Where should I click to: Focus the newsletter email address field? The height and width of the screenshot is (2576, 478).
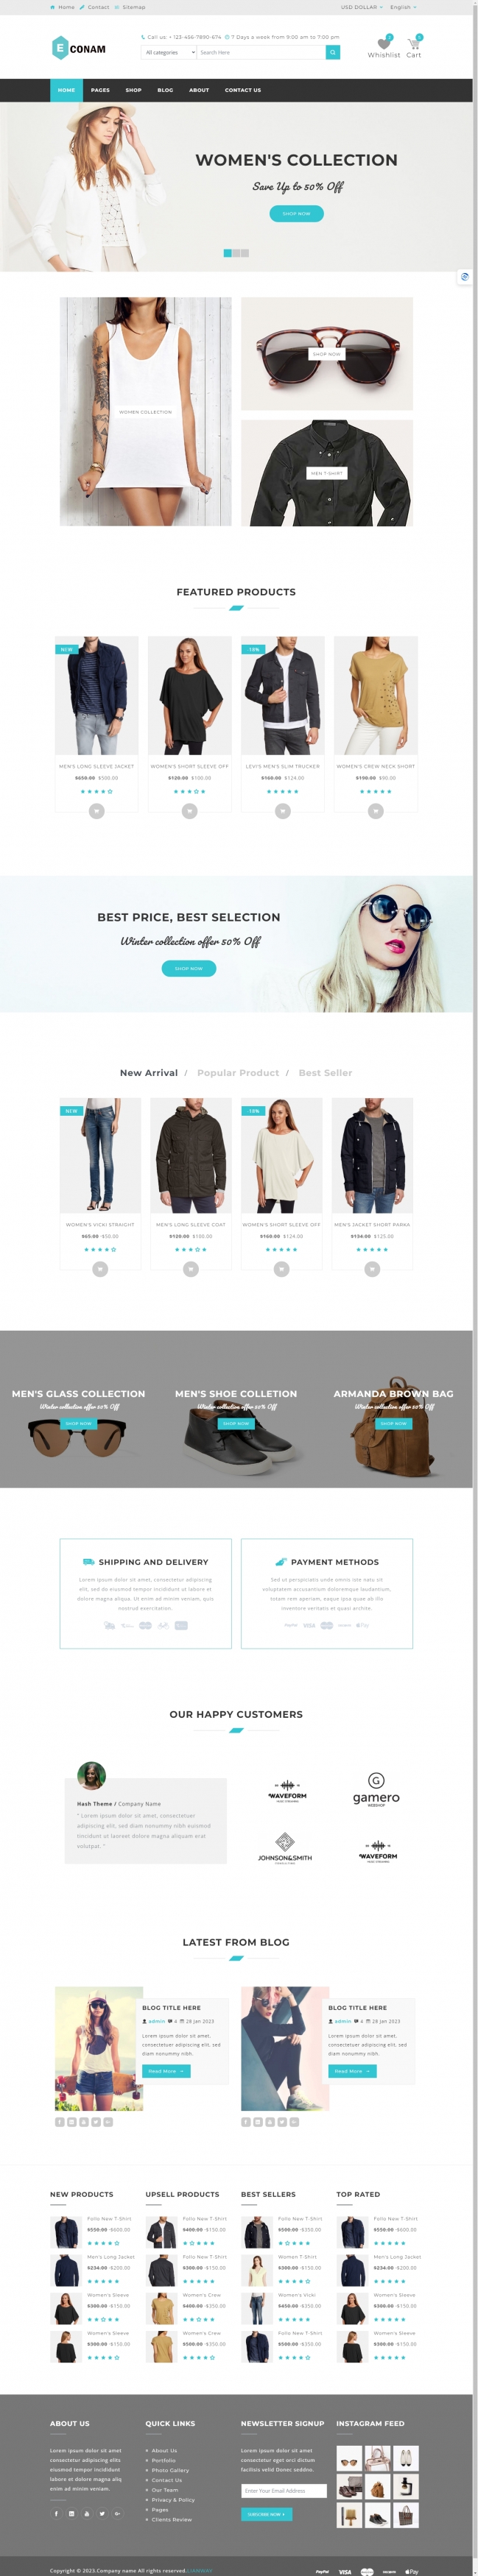tap(284, 2491)
